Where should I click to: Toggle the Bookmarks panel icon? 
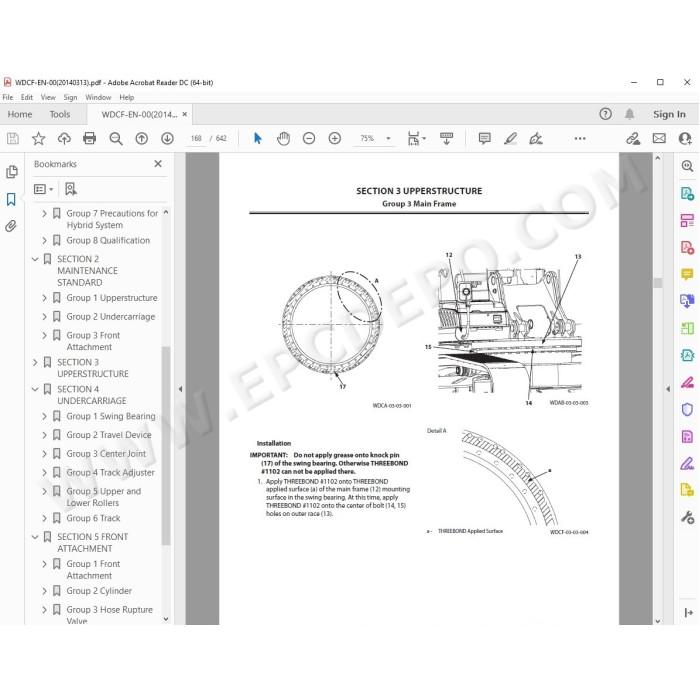(x=11, y=199)
